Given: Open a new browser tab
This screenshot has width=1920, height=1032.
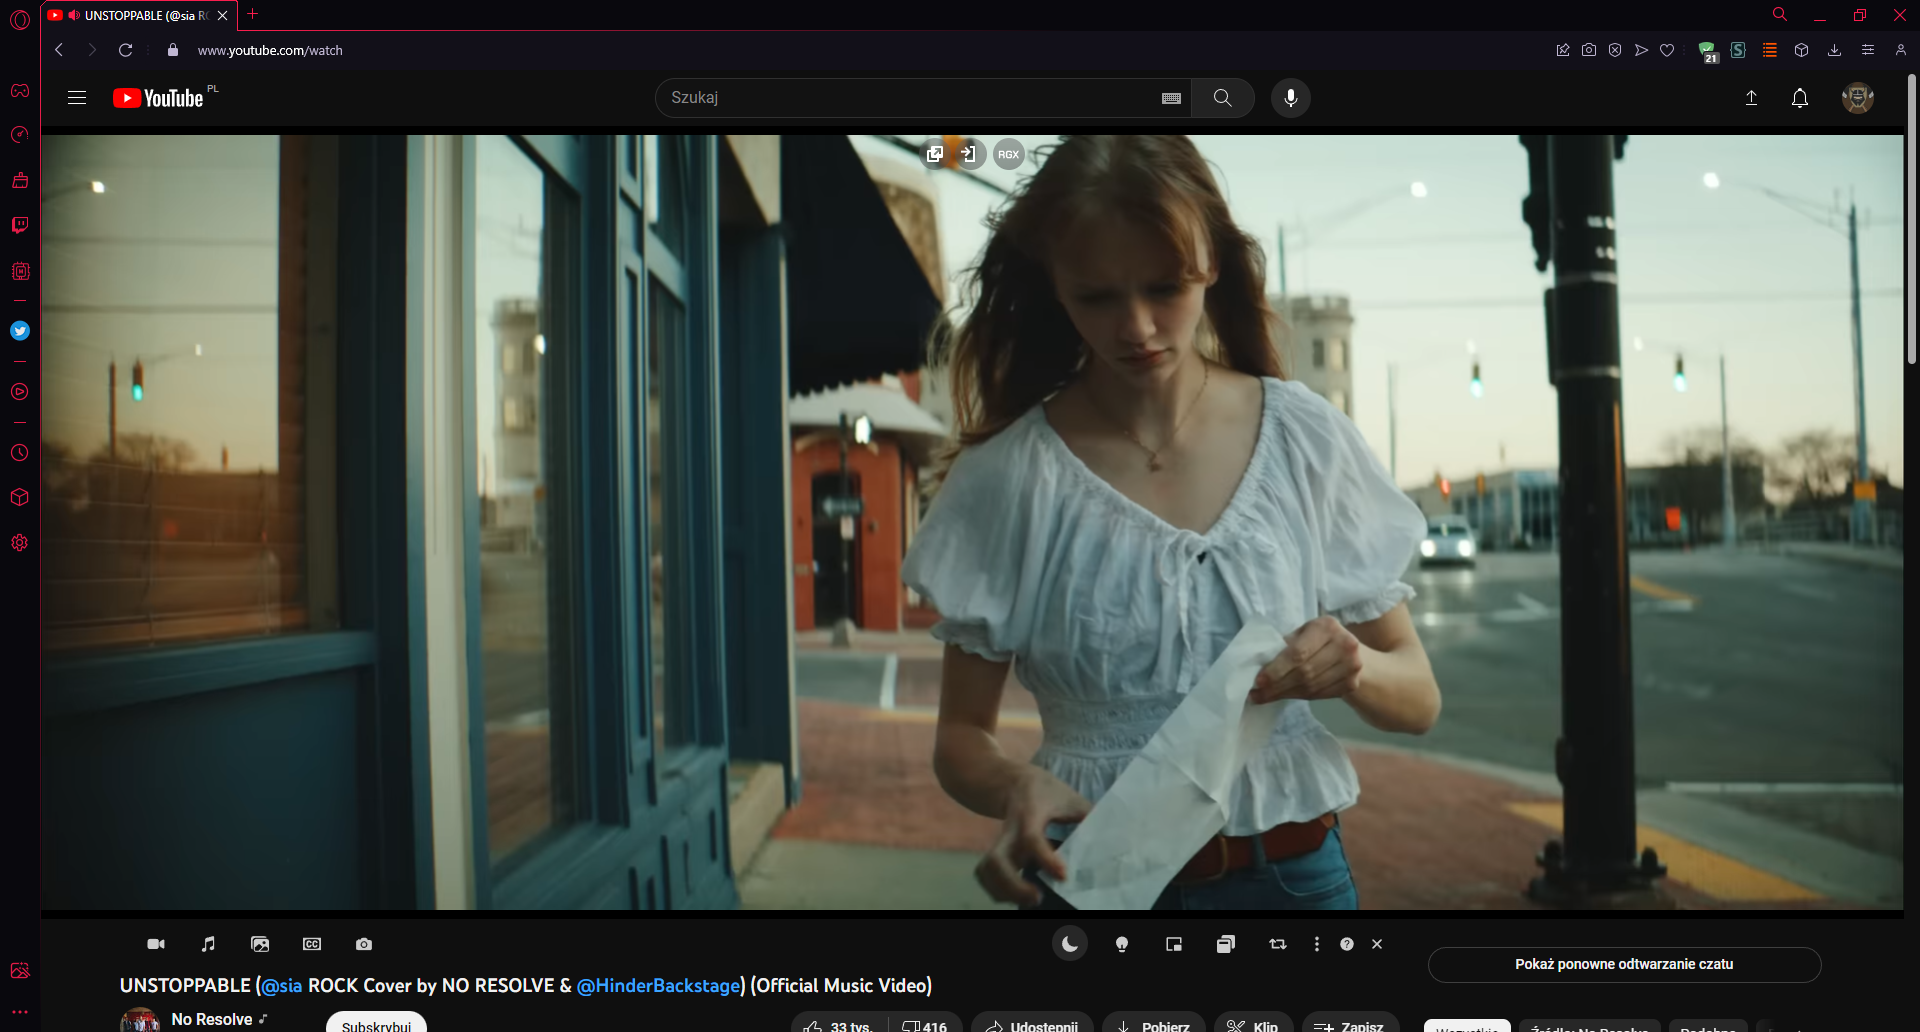Looking at the screenshot, I should coord(253,15).
